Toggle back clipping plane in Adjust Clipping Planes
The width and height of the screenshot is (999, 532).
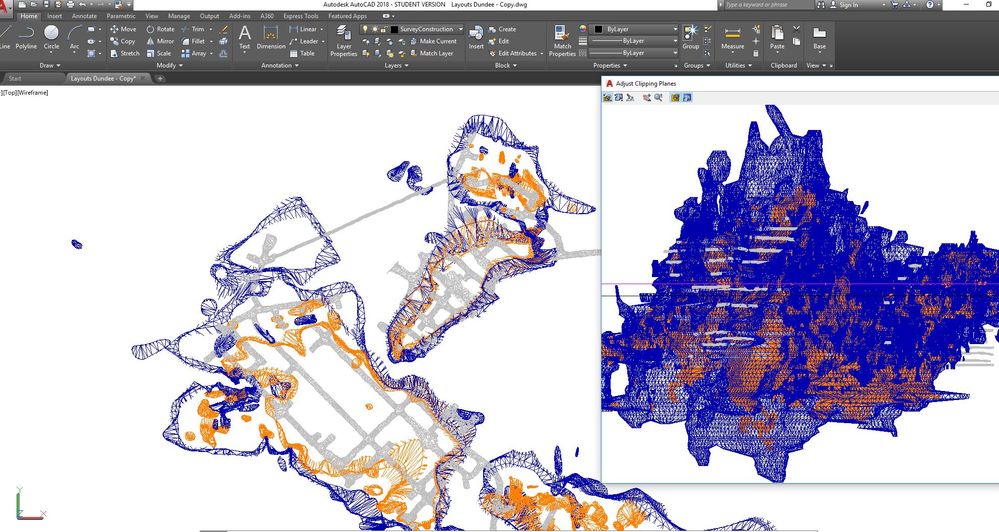coord(687,98)
